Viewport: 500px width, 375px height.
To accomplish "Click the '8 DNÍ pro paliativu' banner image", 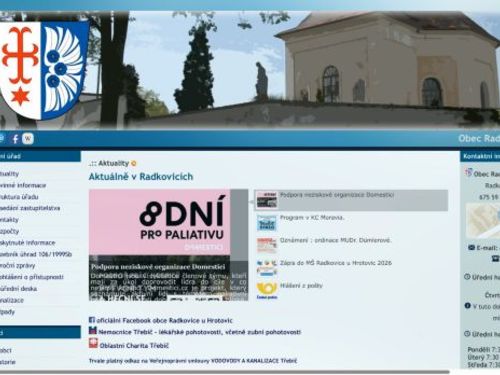I will point(168,245).
